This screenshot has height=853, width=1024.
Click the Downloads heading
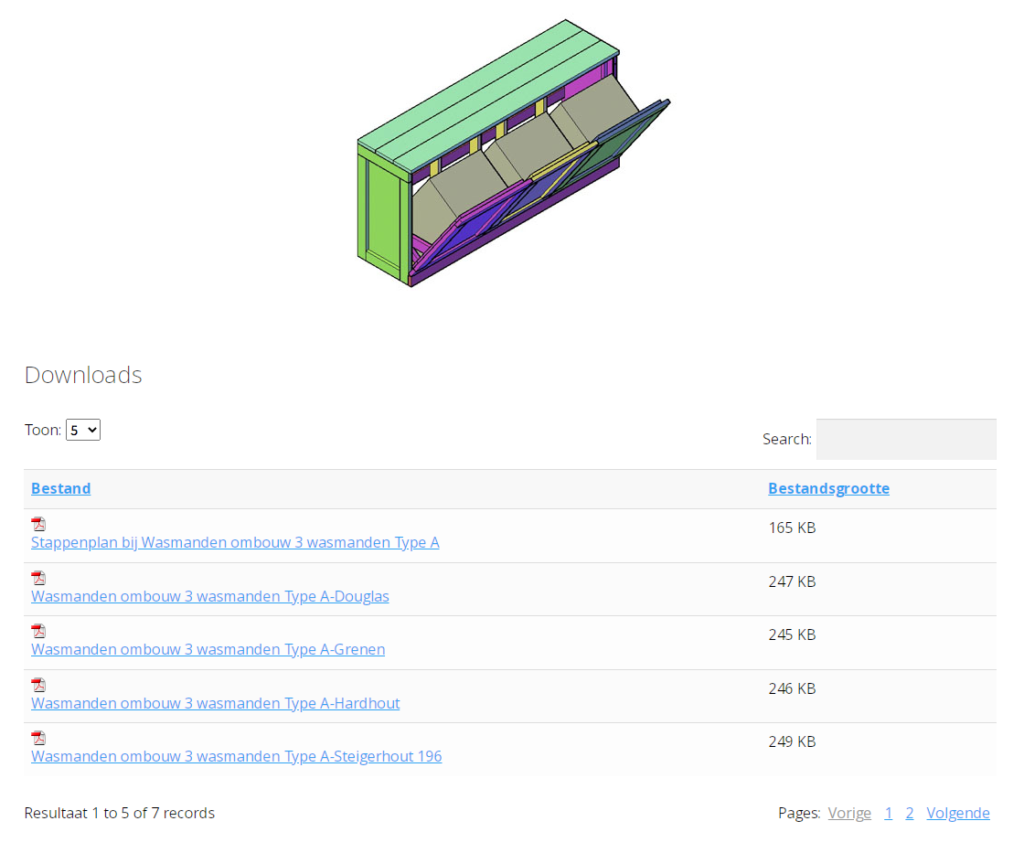[83, 375]
